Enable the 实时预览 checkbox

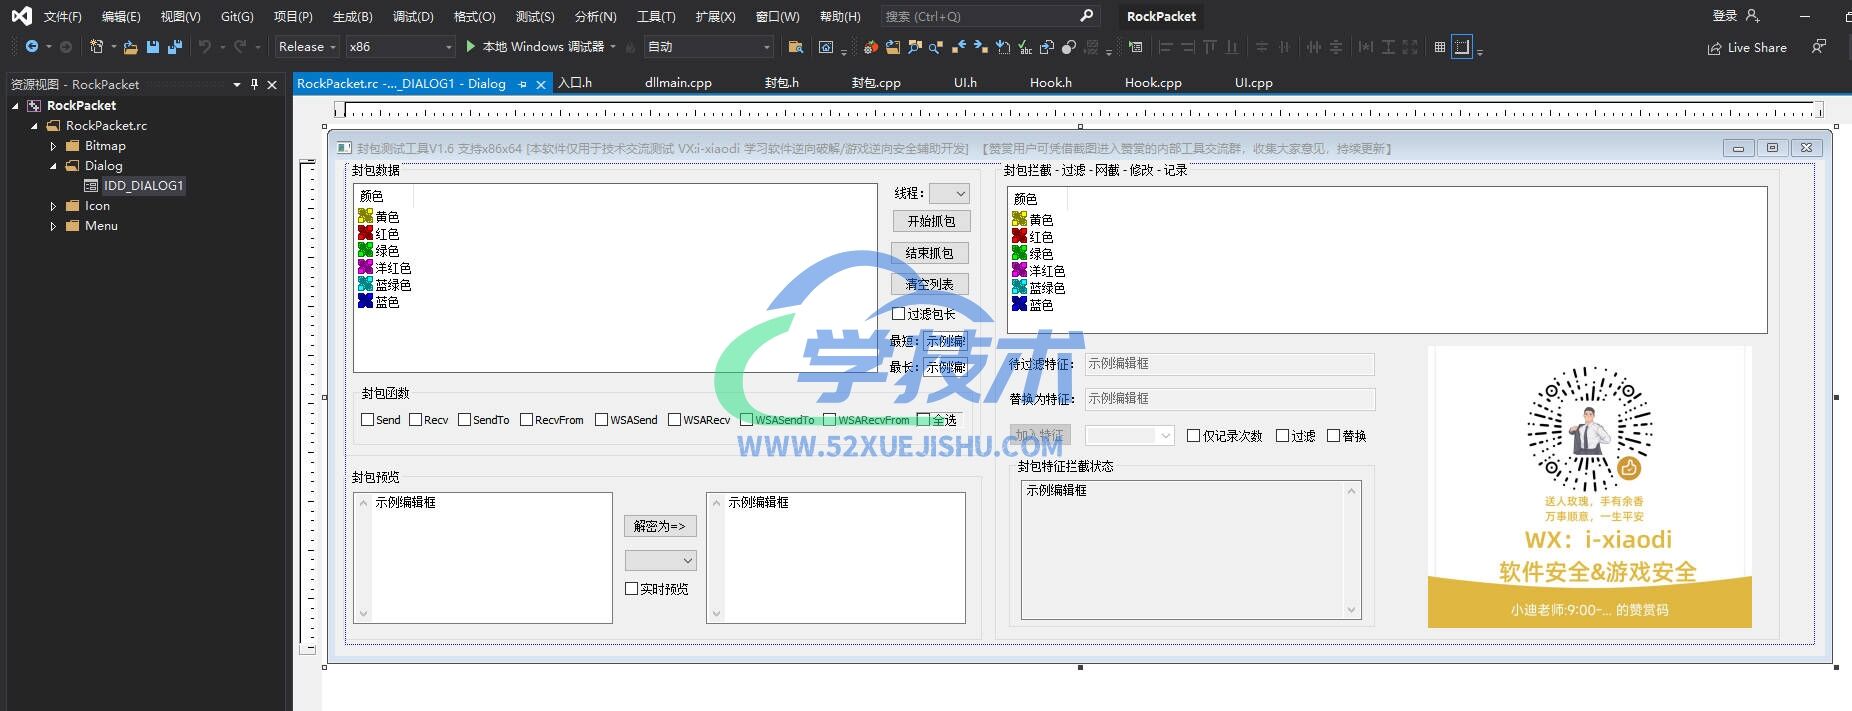click(632, 589)
